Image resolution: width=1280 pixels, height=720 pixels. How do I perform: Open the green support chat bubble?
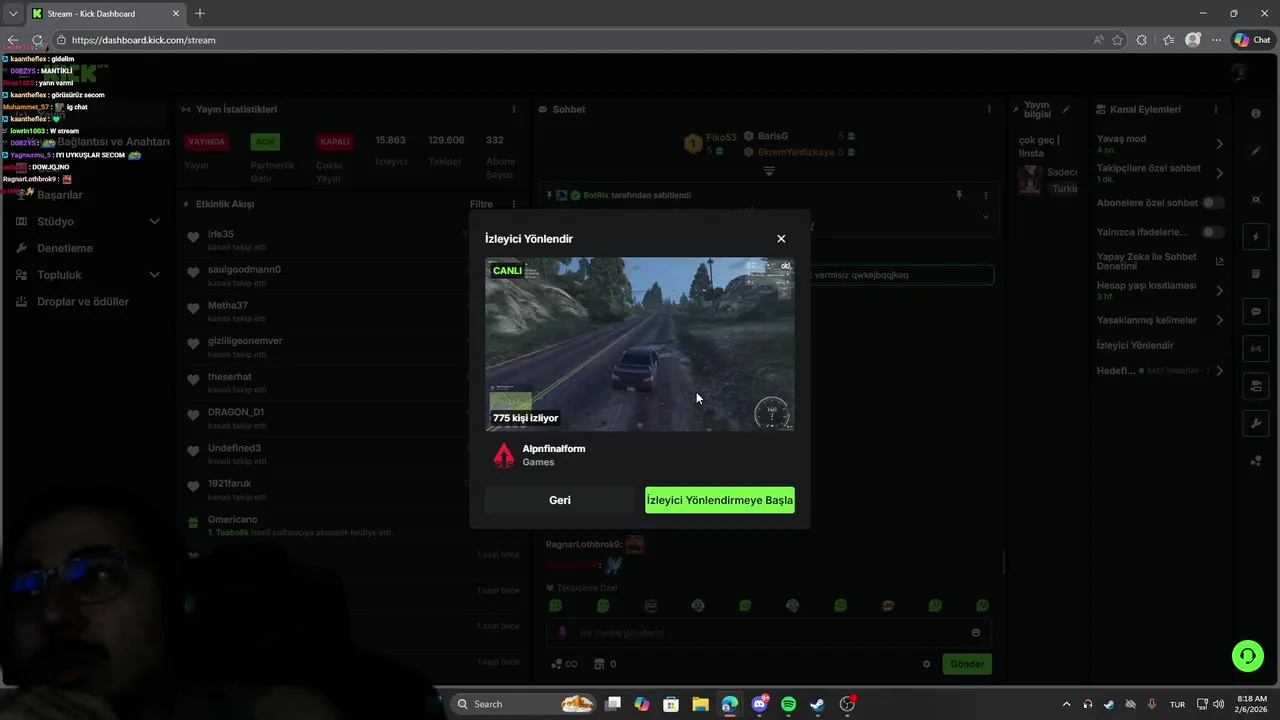(x=1248, y=656)
